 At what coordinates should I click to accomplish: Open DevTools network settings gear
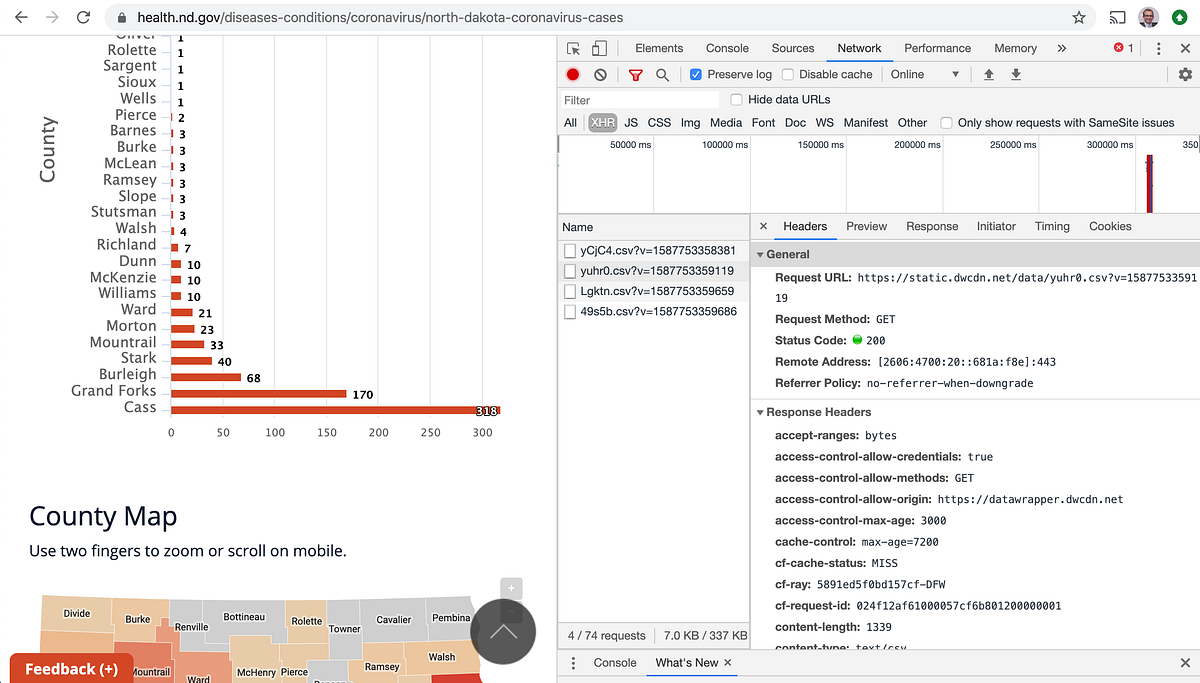point(1185,74)
